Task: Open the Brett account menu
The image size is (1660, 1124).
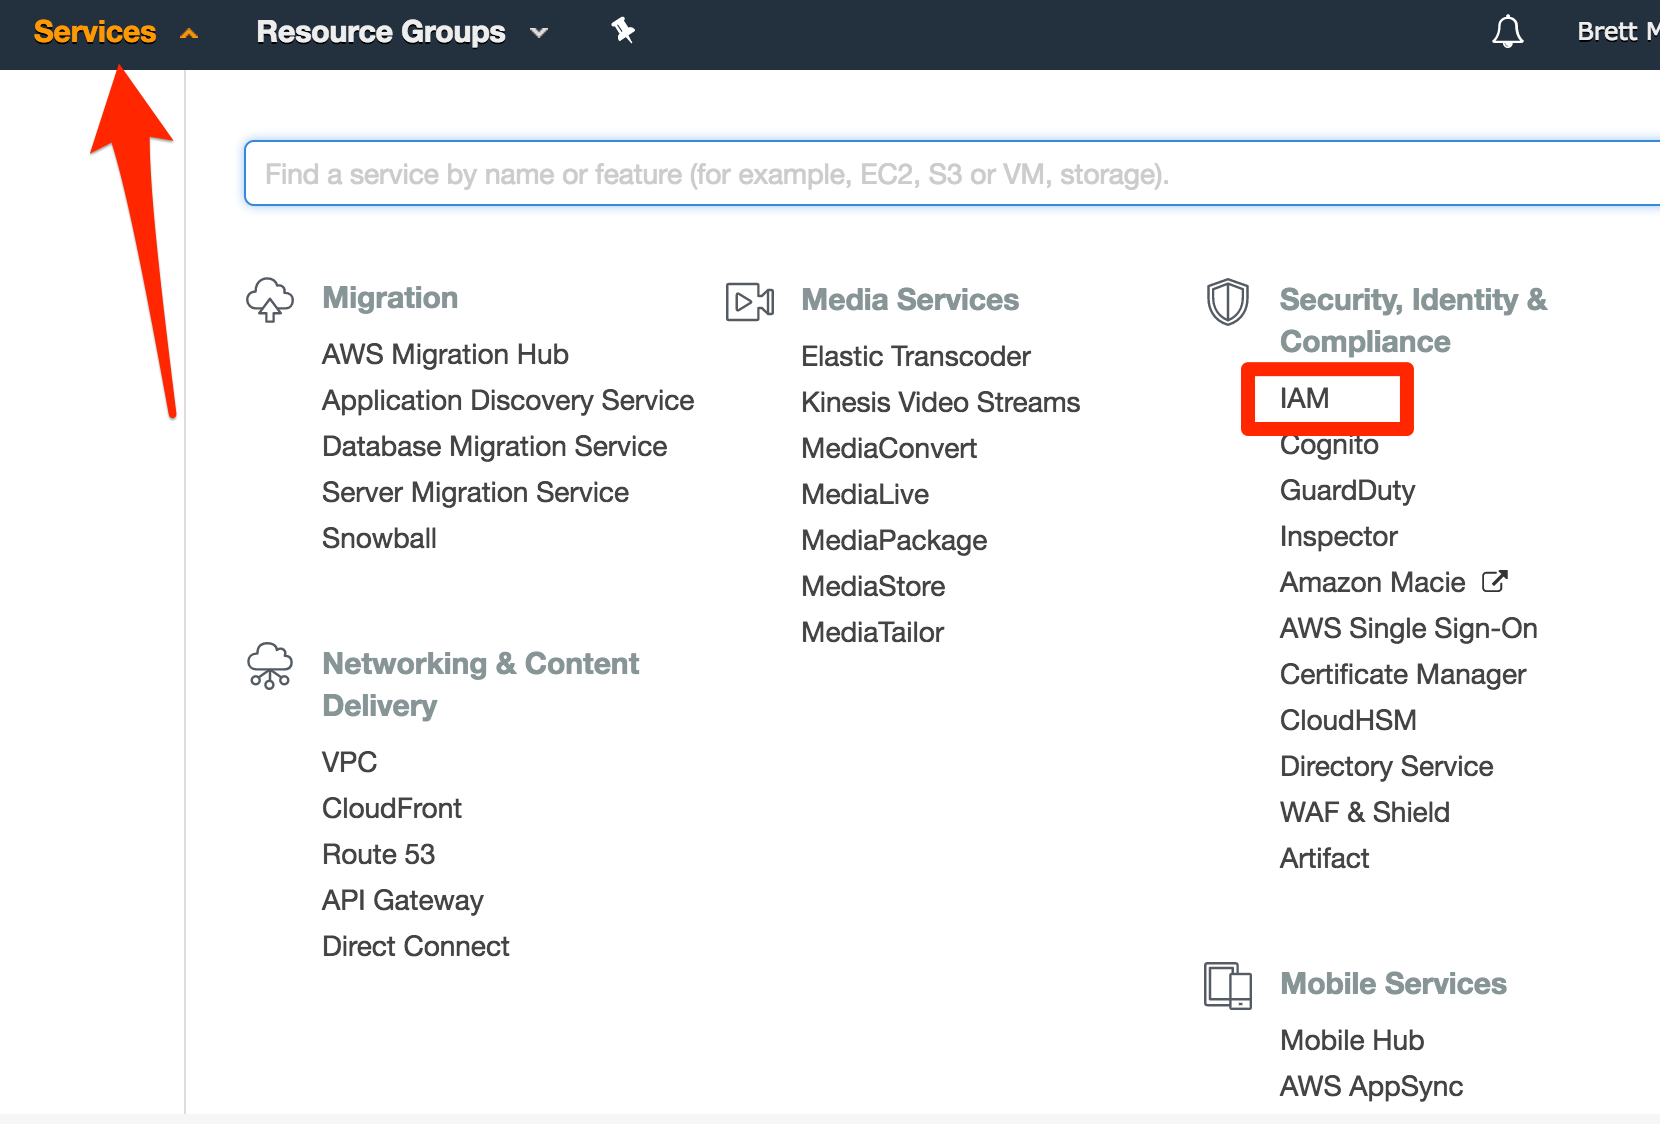Action: coord(1618,32)
